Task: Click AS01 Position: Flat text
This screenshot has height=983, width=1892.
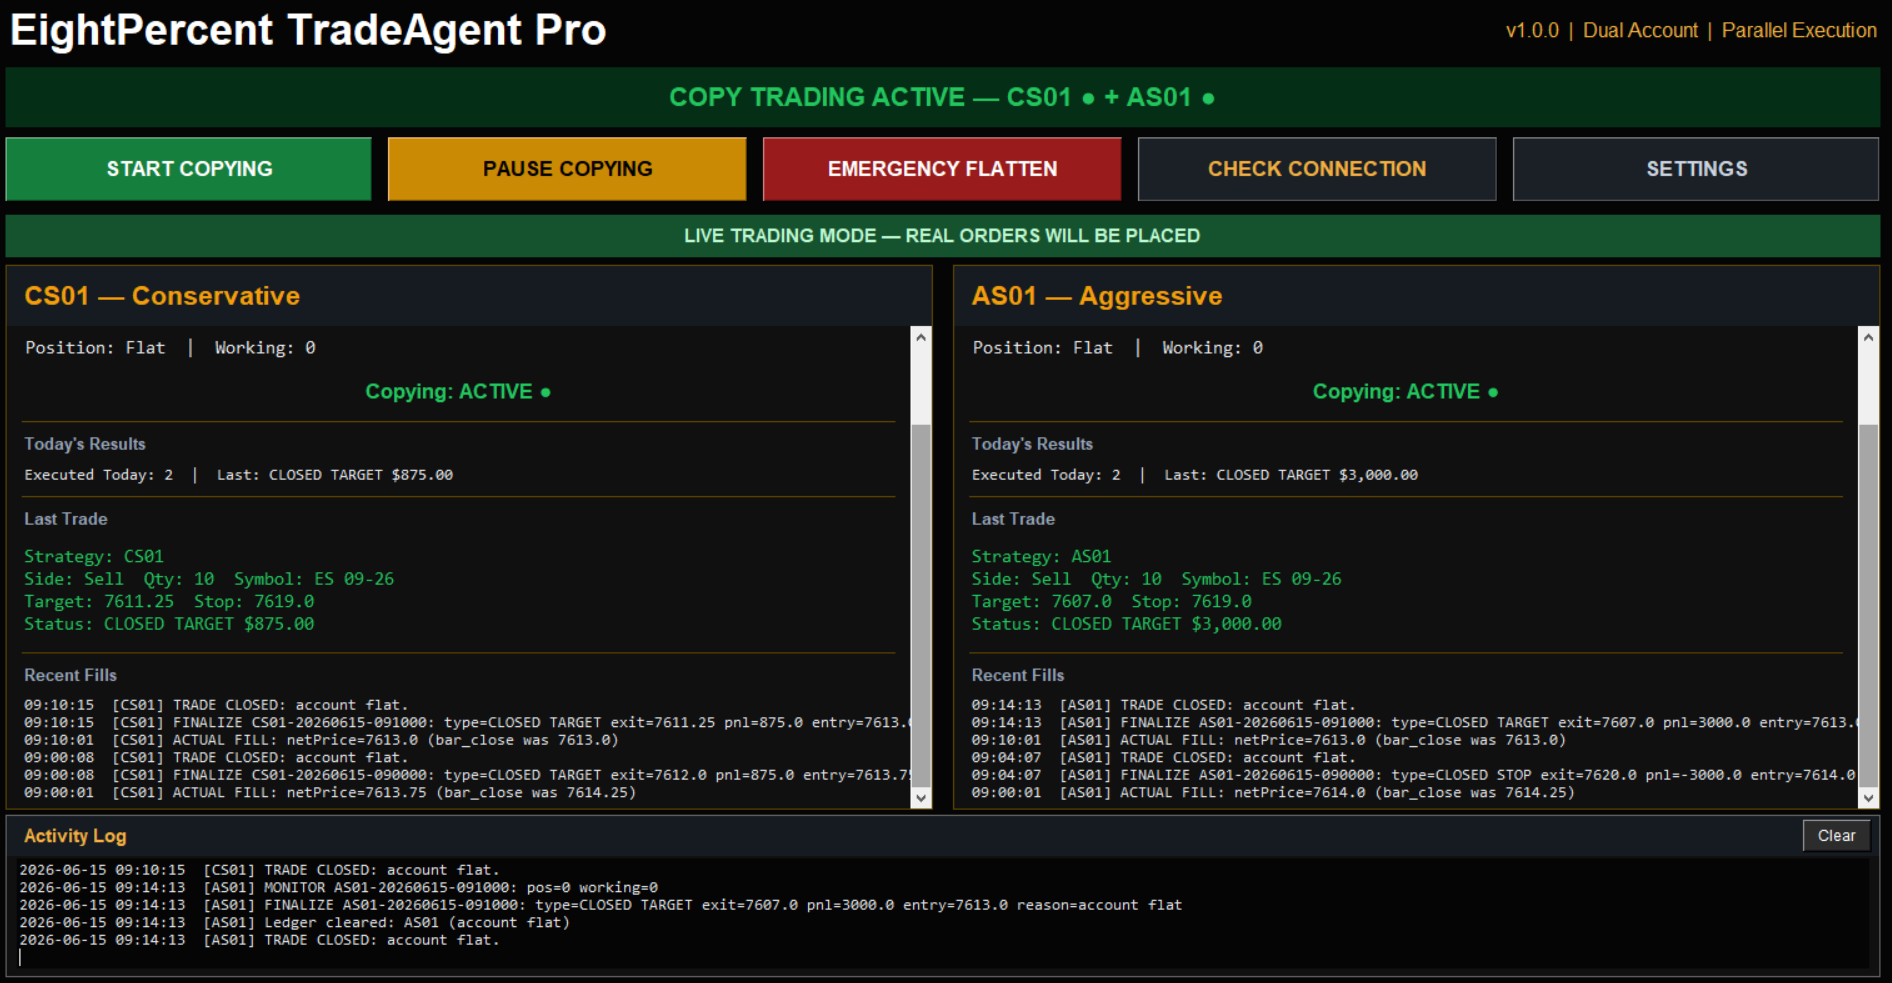Action: pos(1042,348)
